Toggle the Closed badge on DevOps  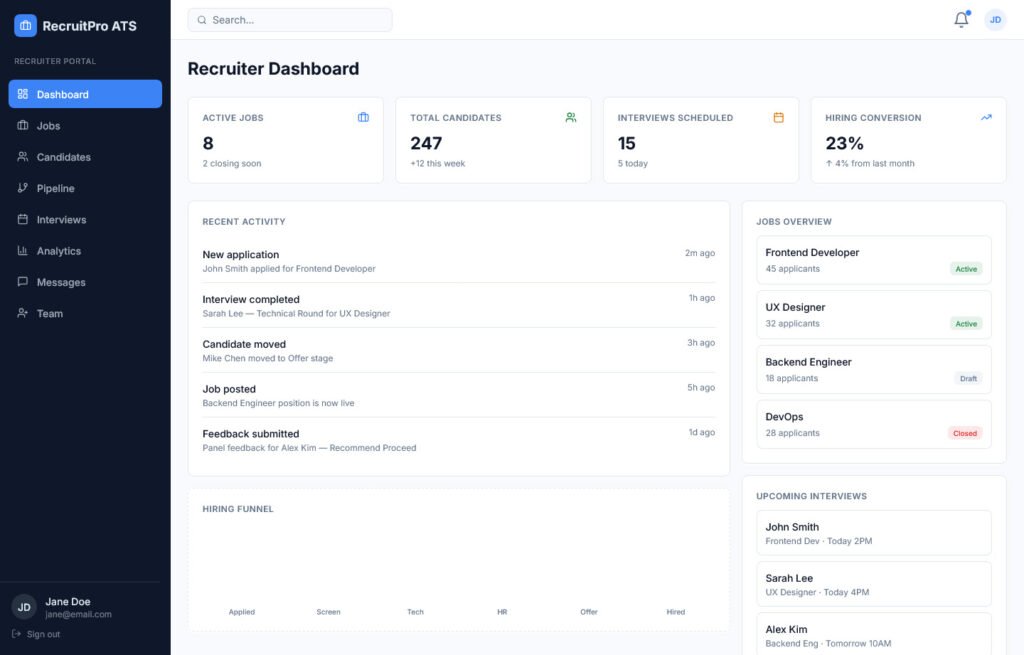click(x=964, y=433)
